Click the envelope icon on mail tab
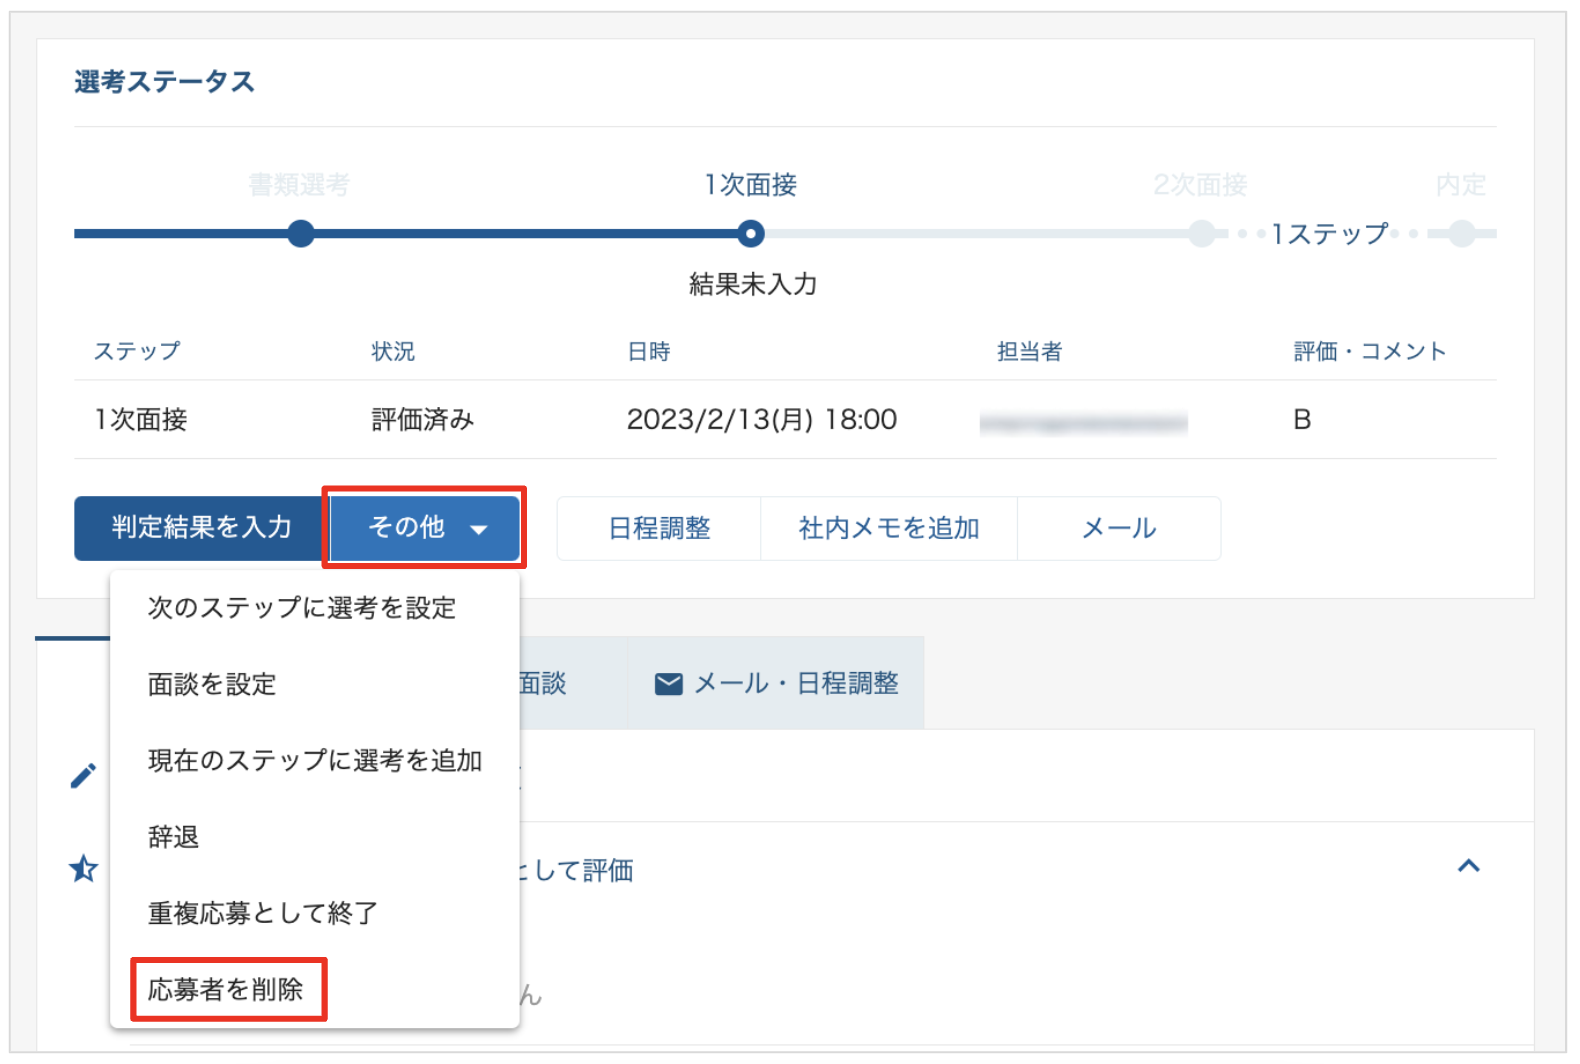Screen dimensions: 1580x1064 668,684
